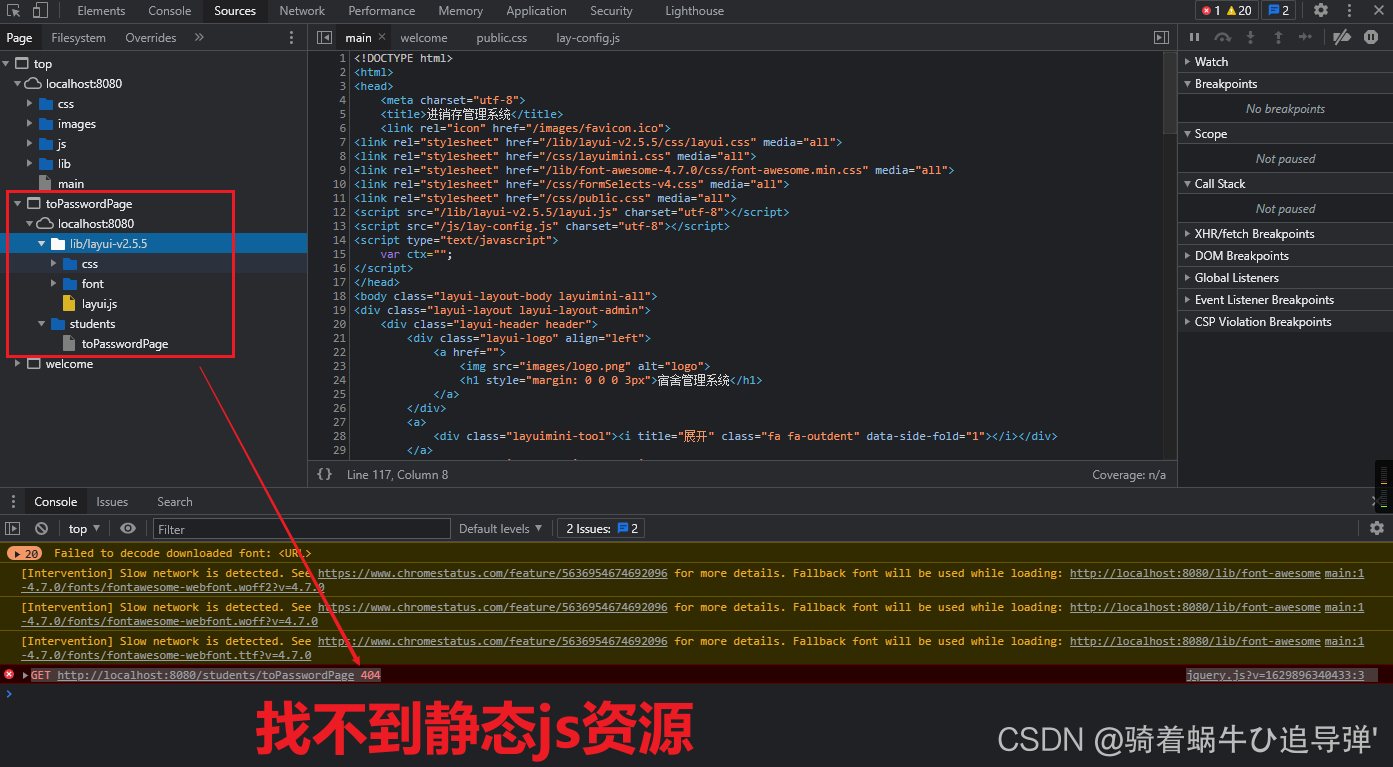
Task: Open the drawer three-dot menu beside Console
Action: [x=12, y=502]
